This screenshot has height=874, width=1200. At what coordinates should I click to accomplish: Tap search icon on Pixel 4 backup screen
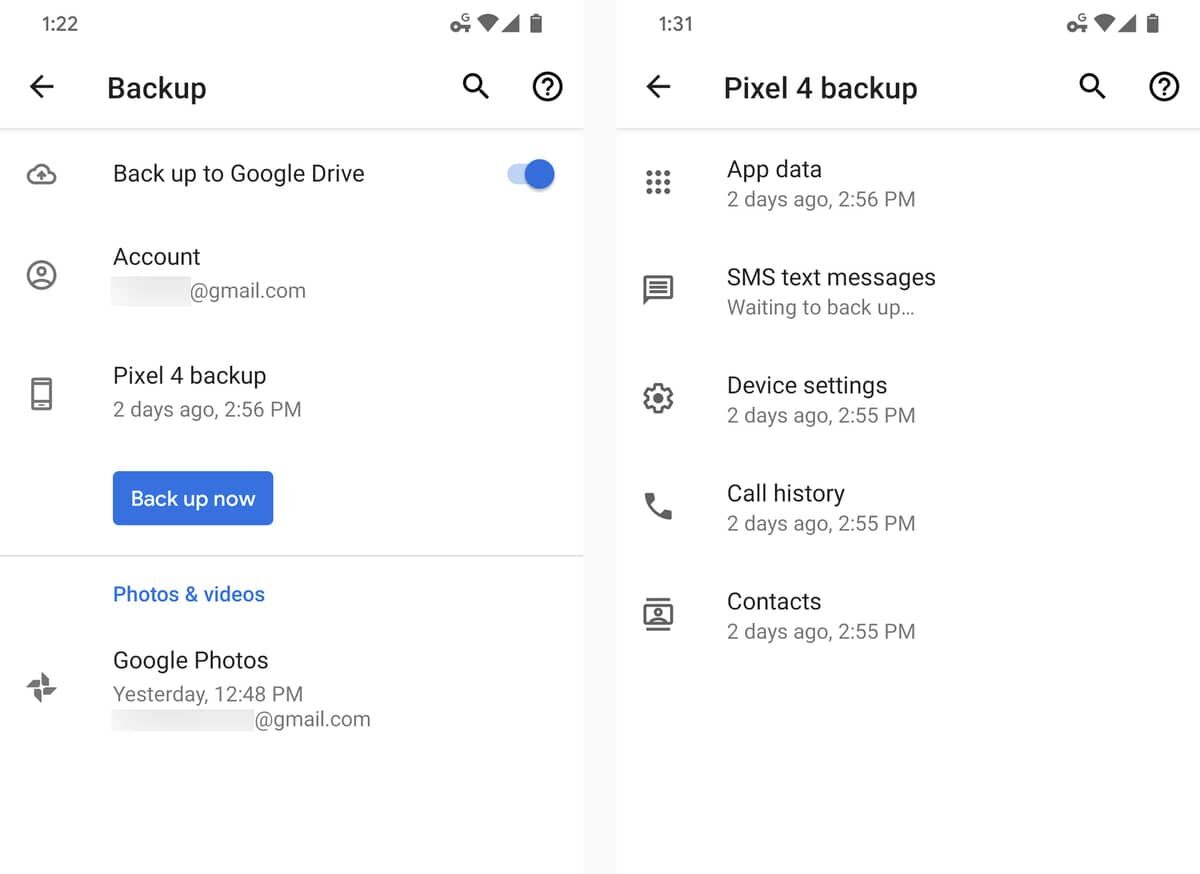[x=1092, y=88]
